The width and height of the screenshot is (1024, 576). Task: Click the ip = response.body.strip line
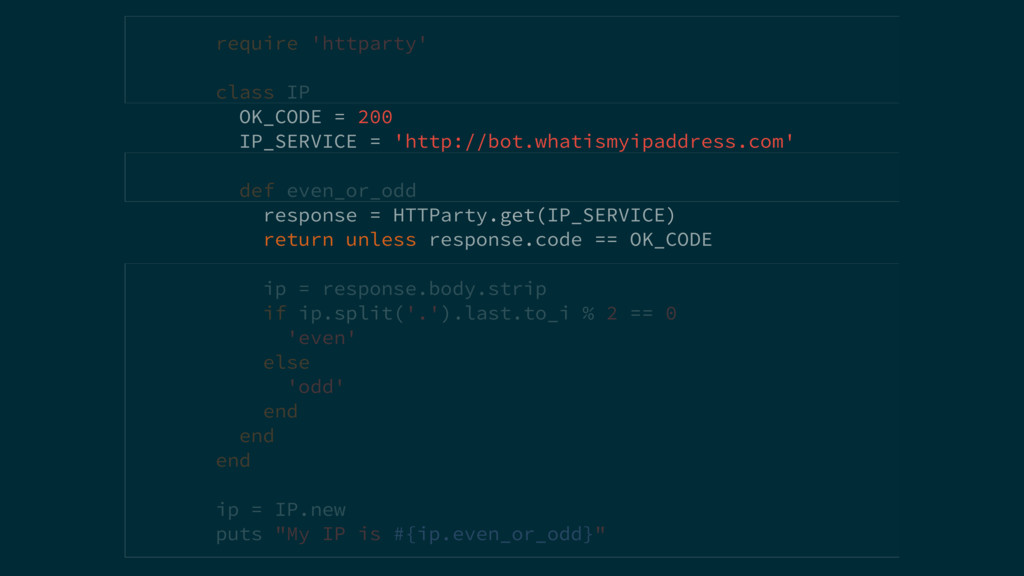(404, 289)
